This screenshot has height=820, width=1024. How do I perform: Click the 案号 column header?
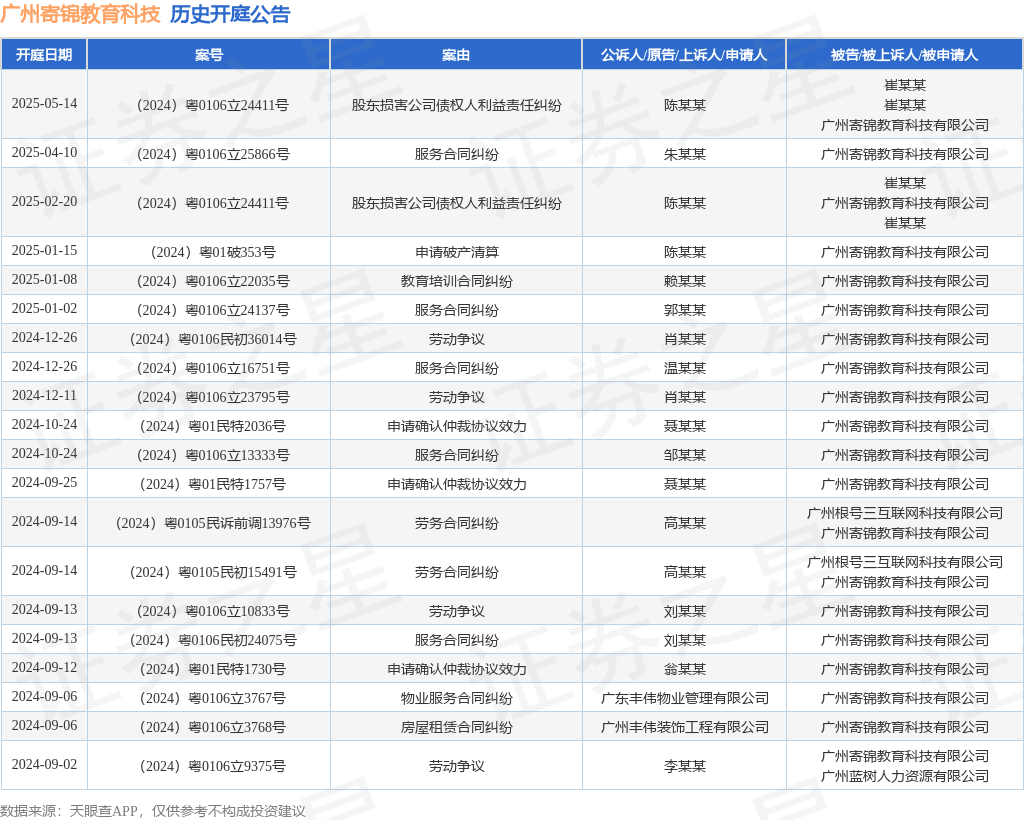click(x=209, y=55)
